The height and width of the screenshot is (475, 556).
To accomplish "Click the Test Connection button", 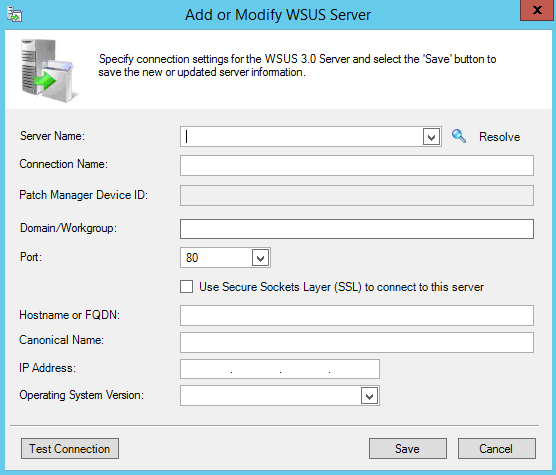I will click(x=70, y=449).
